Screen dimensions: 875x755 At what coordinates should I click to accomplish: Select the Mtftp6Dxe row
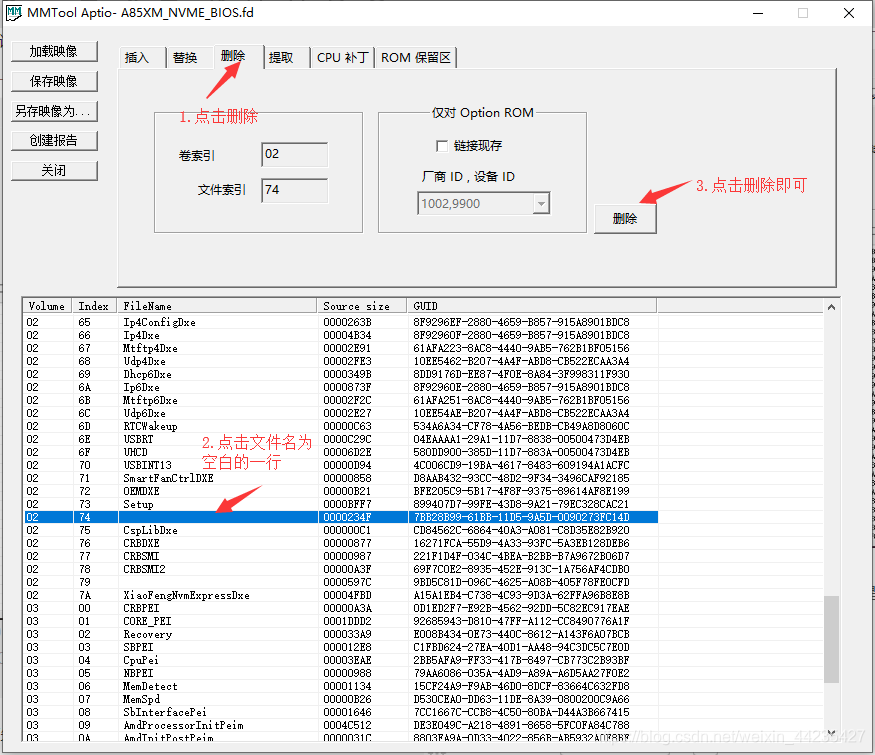pos(341,401)
